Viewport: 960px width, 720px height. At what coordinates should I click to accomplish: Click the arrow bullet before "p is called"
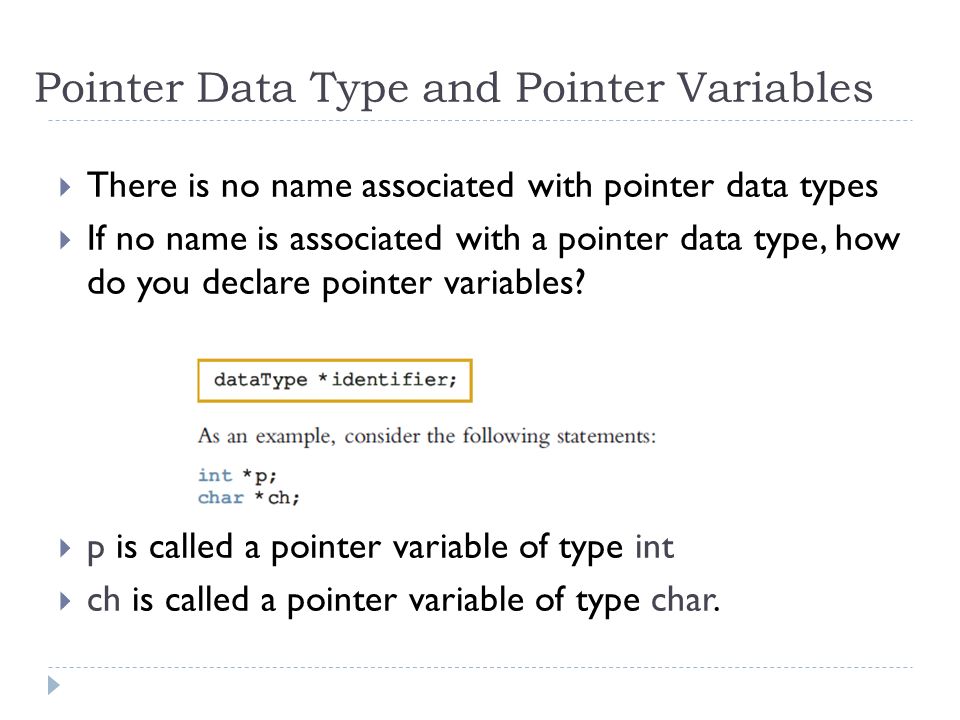66,548
